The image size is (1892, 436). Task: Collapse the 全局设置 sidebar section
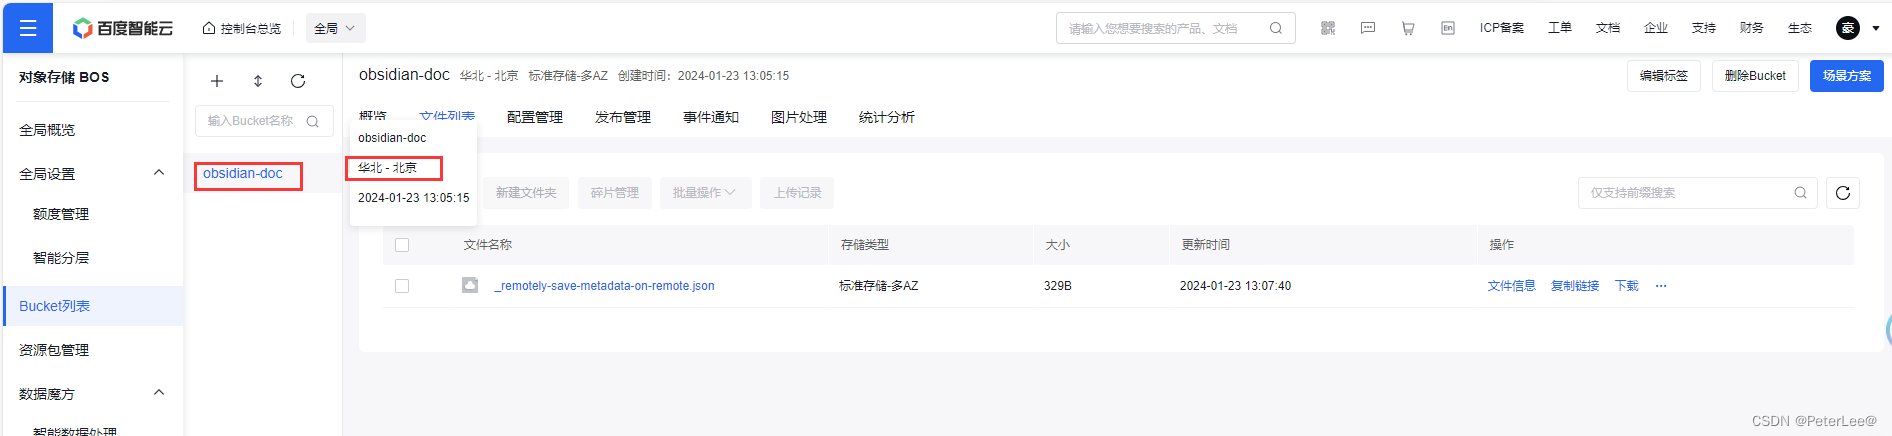point(158,173)
